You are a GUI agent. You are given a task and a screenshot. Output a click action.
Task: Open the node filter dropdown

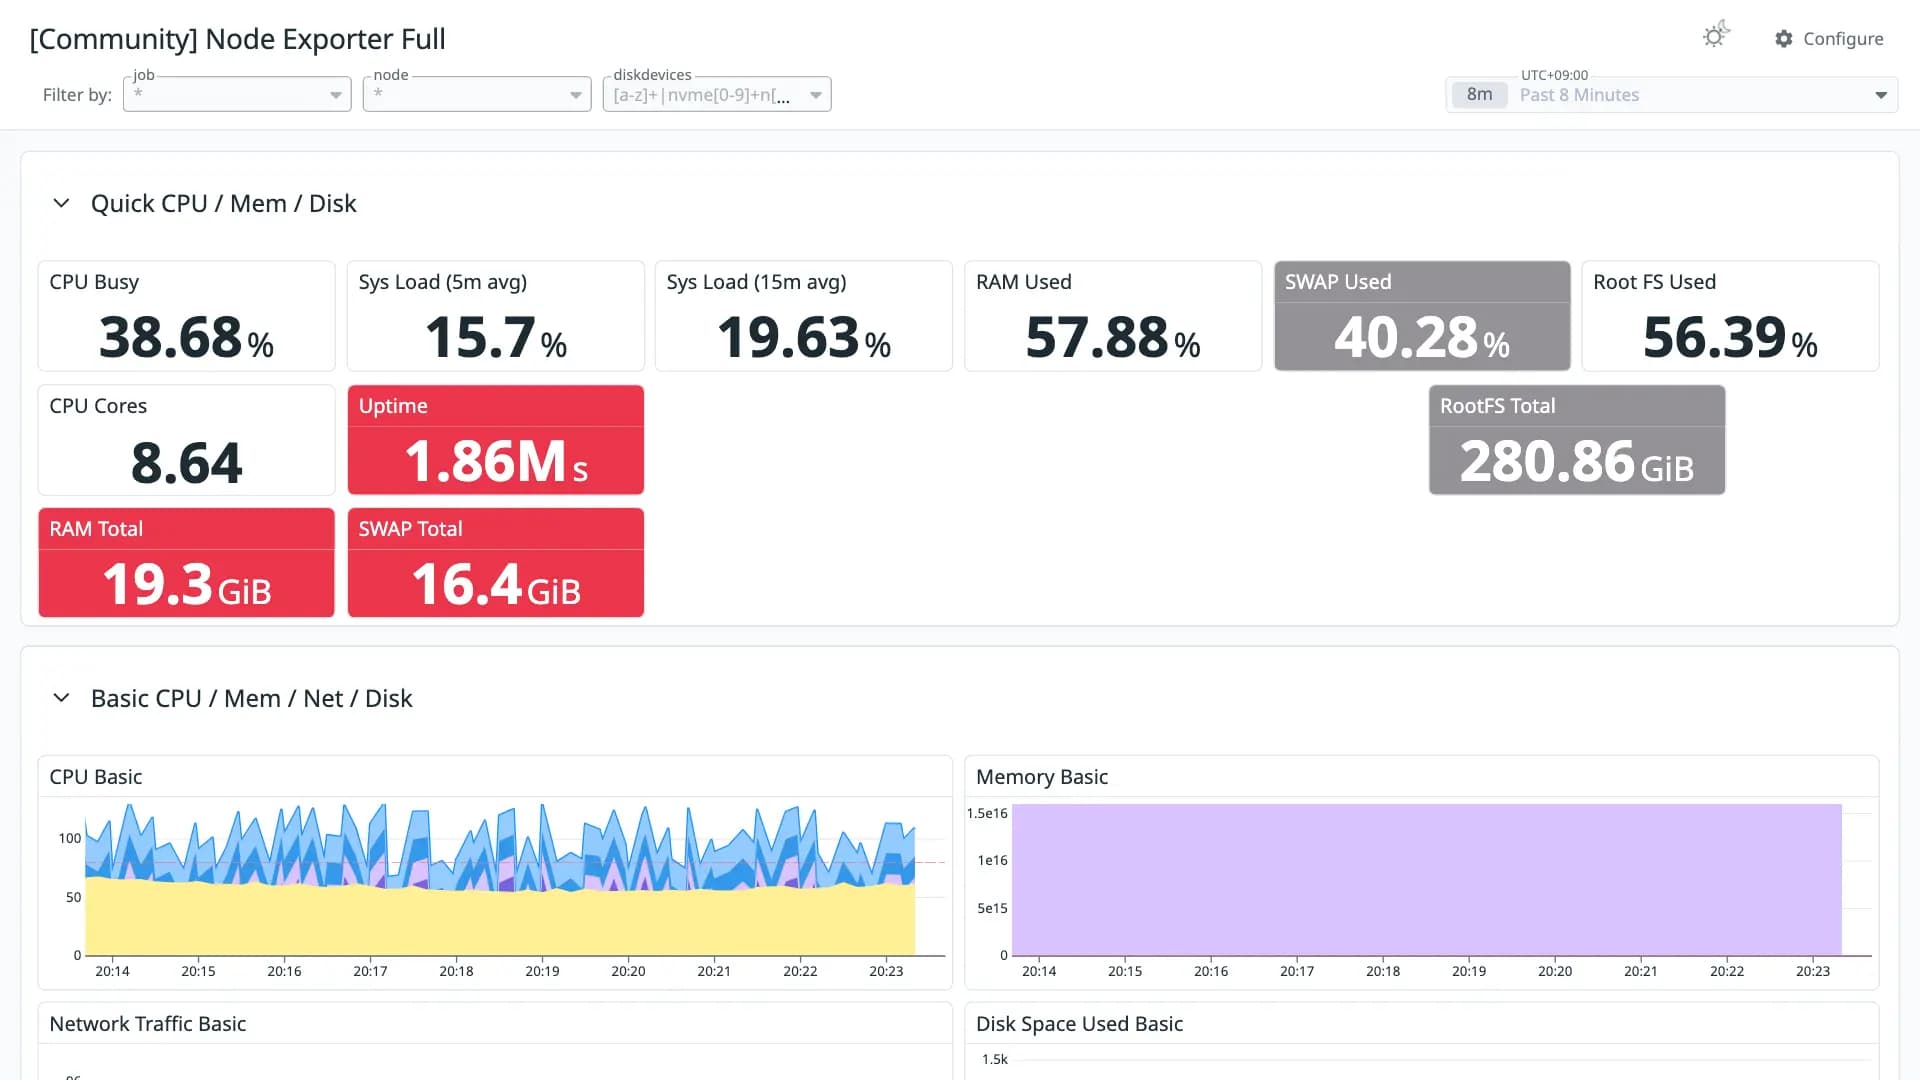coord(477,94)
